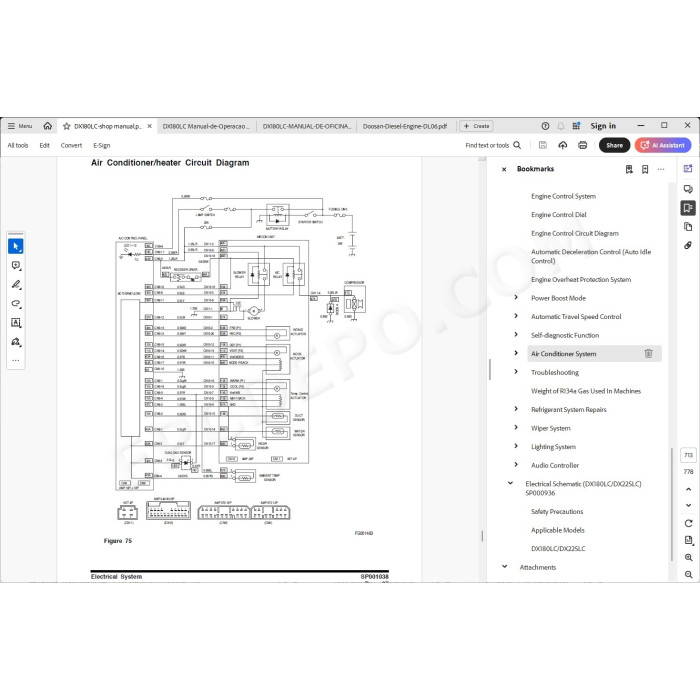Star the DX180LC-shop manual document
The height and width of the screenshot is (700, 700).
click(67, 126)
